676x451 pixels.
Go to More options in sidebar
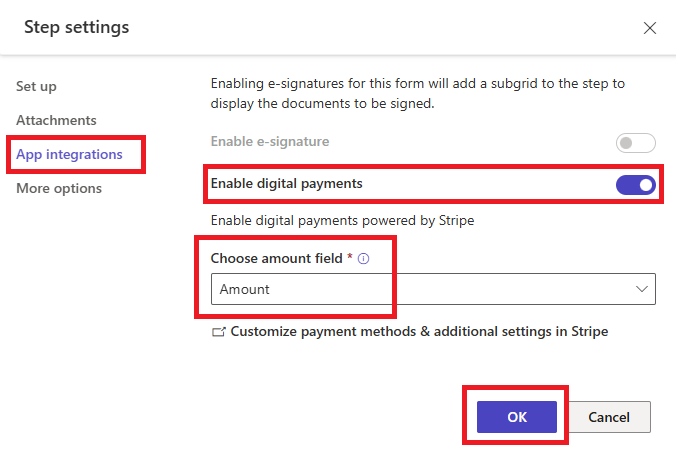[59, 188]
